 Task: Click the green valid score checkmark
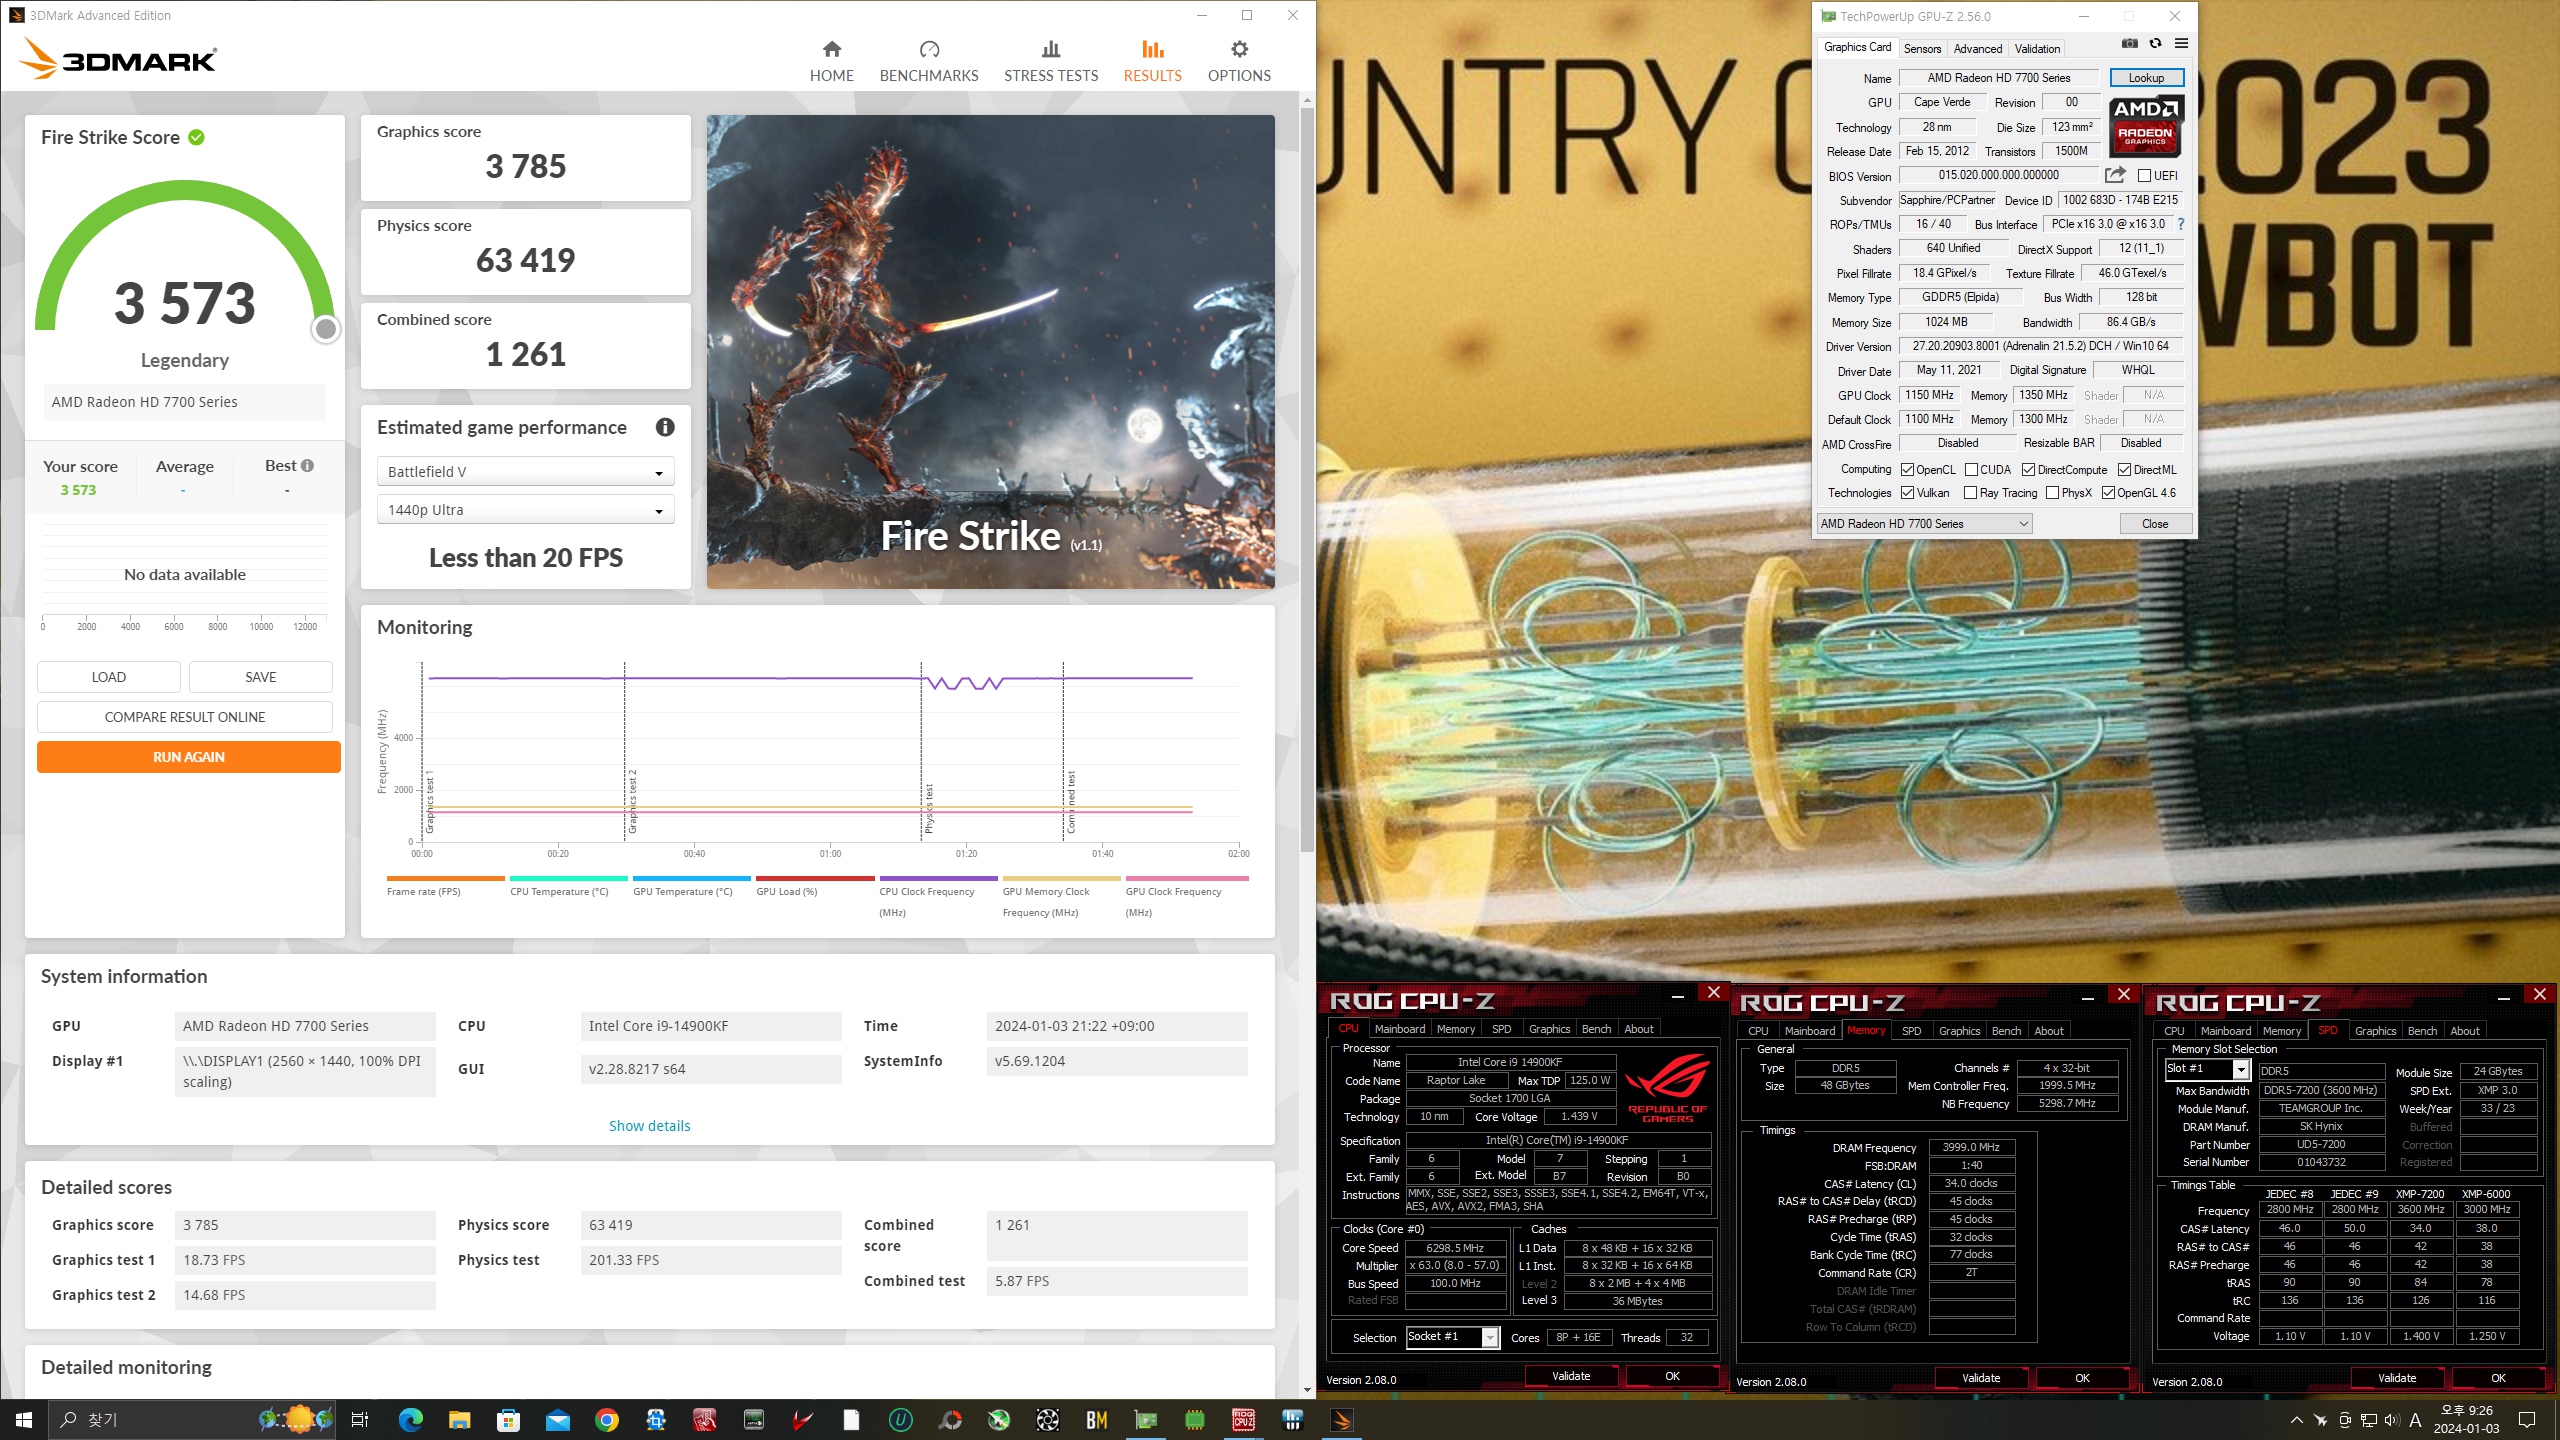(197, 137)
